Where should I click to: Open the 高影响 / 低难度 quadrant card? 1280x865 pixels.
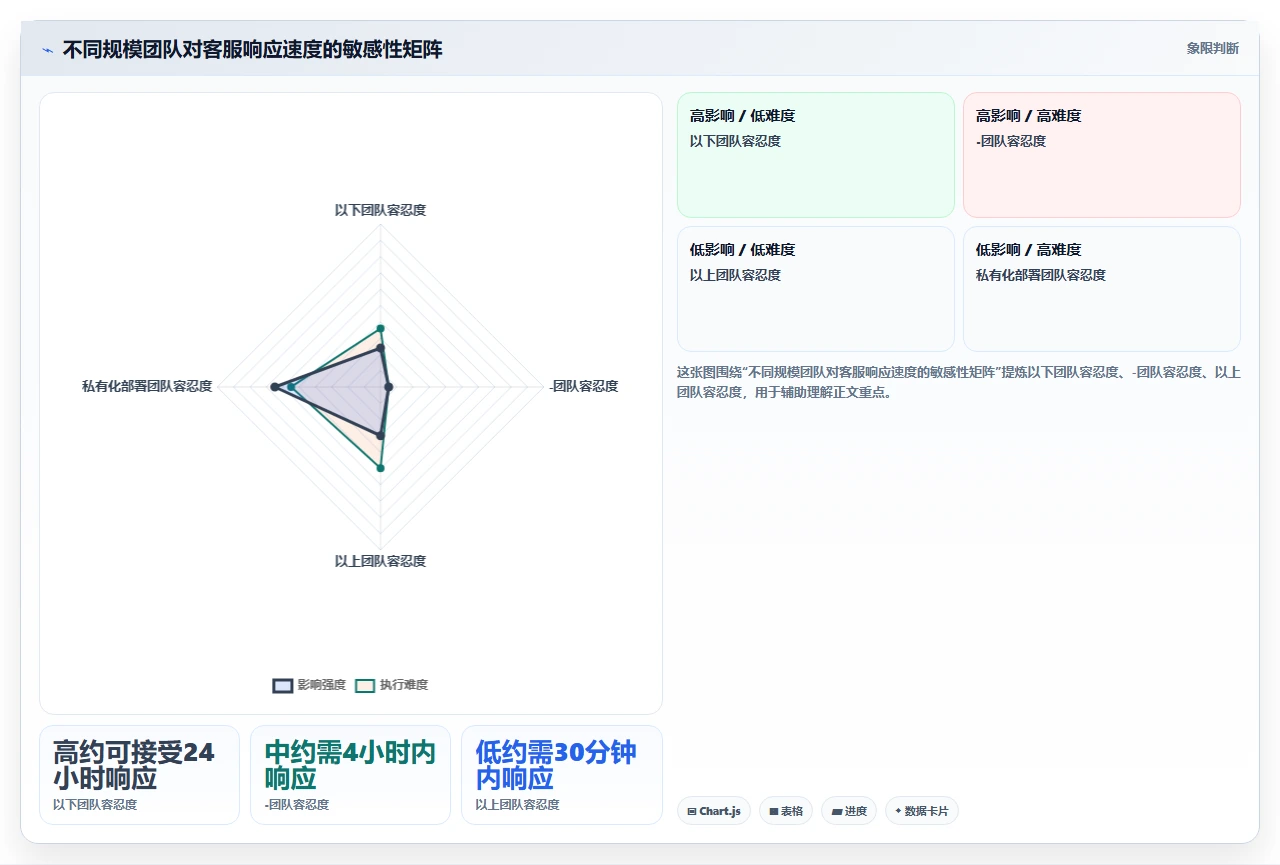coord(816,155)
